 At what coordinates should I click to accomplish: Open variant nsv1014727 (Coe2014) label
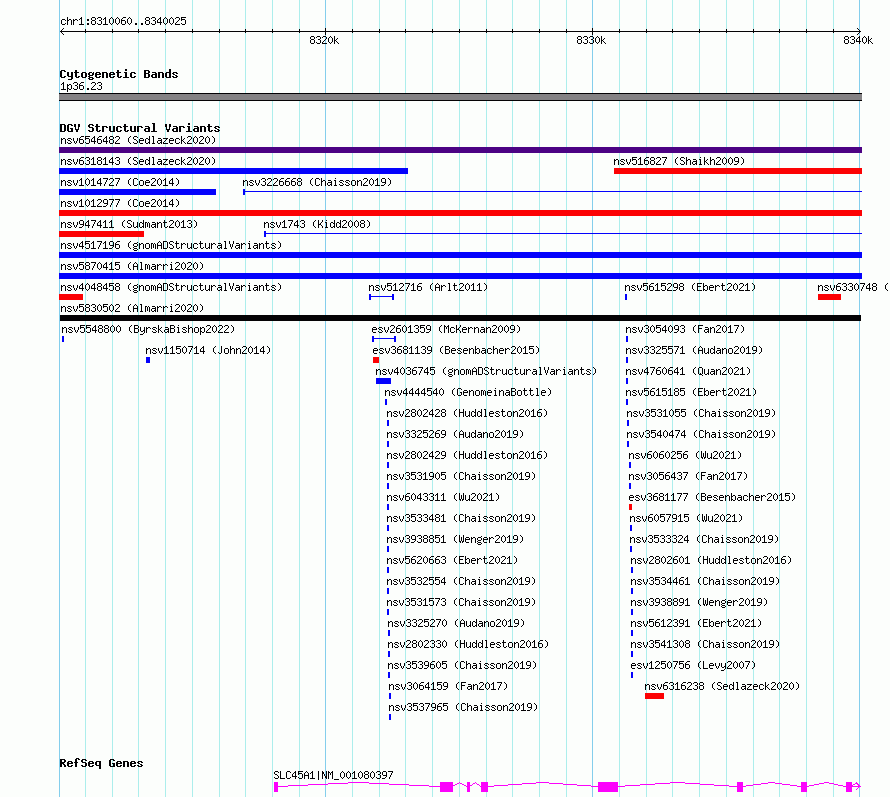(120, 182)
